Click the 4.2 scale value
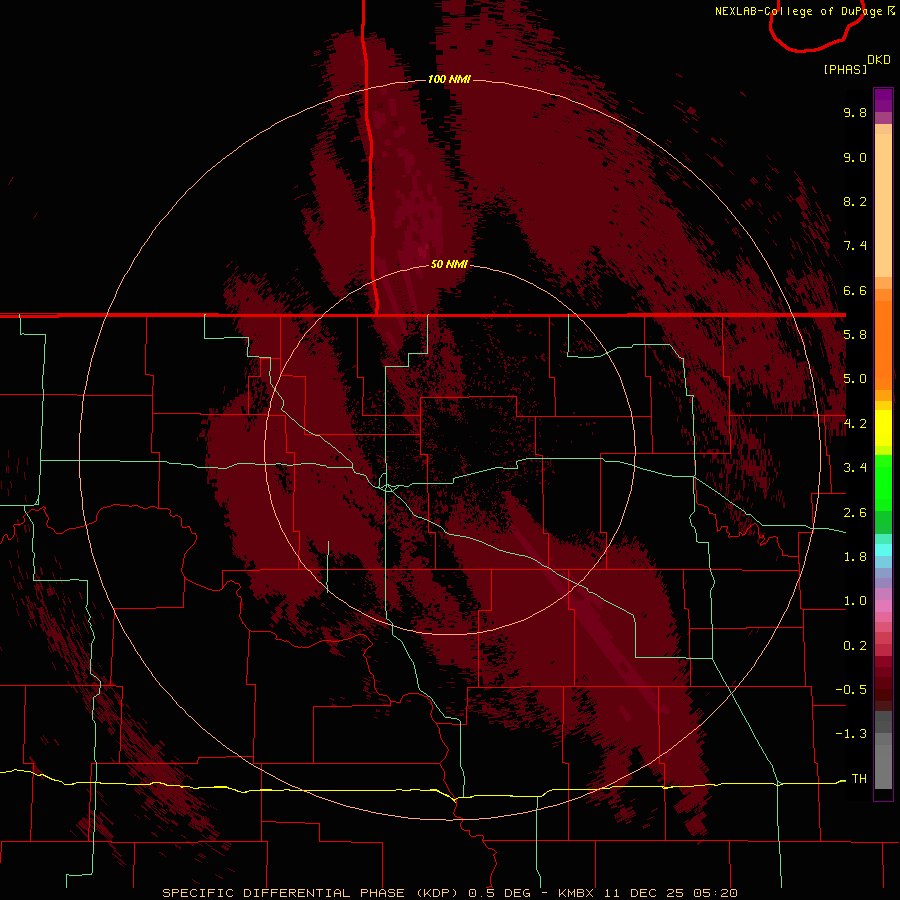The width and height of the screenshot is (900, 900). [855, 424]
